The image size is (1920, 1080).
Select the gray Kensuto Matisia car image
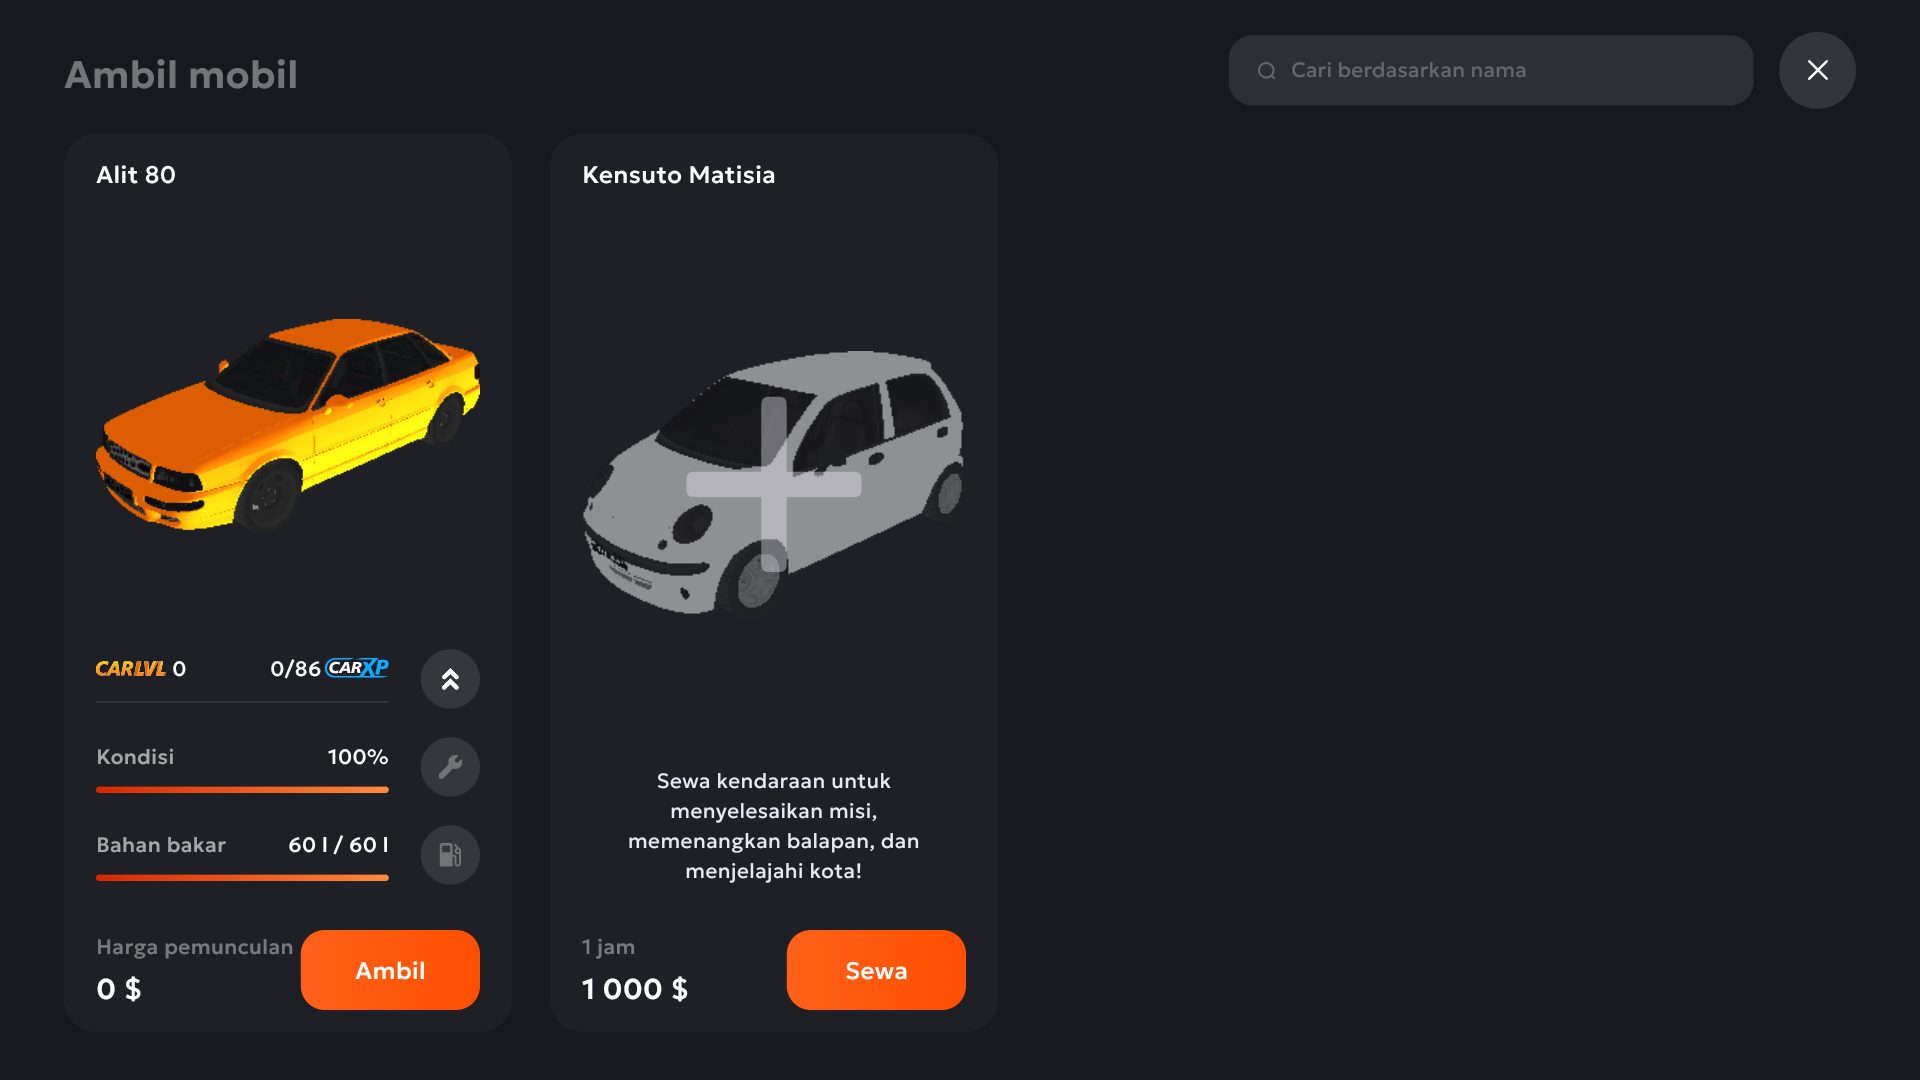click(x=774, y=482)
